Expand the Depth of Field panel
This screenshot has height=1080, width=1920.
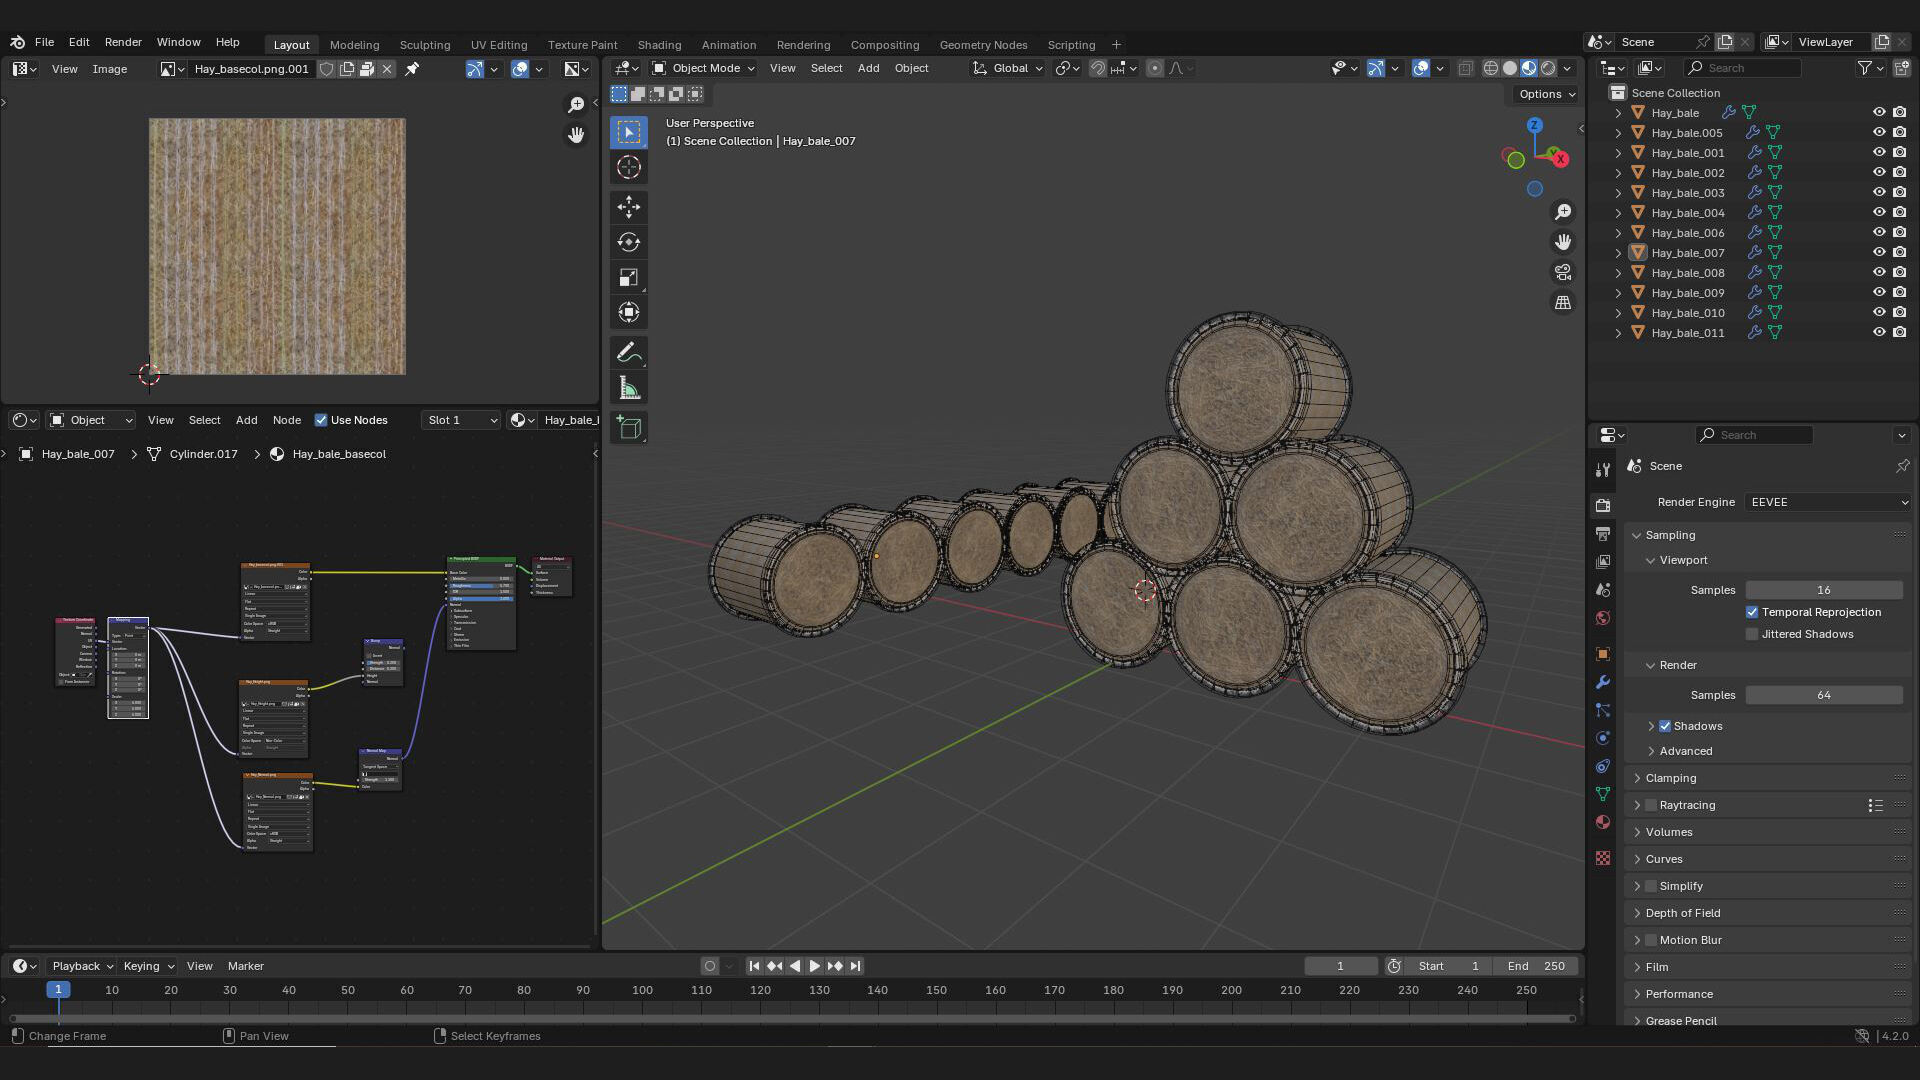coord(1682,913)
